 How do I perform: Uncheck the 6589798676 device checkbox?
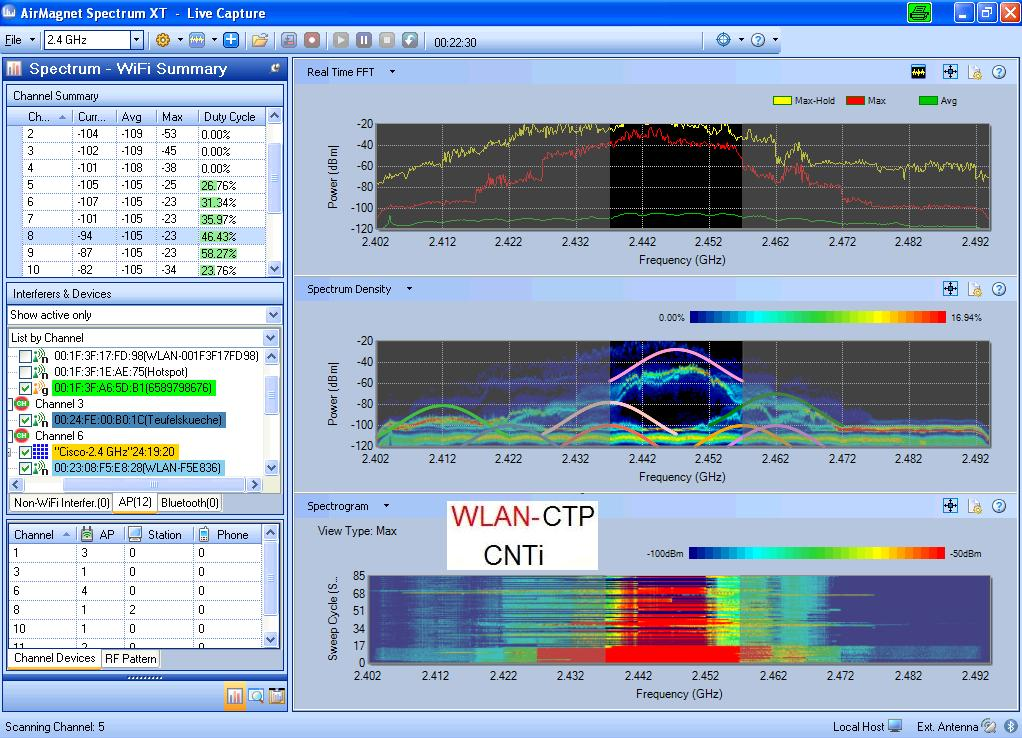[x=25, y=388]
